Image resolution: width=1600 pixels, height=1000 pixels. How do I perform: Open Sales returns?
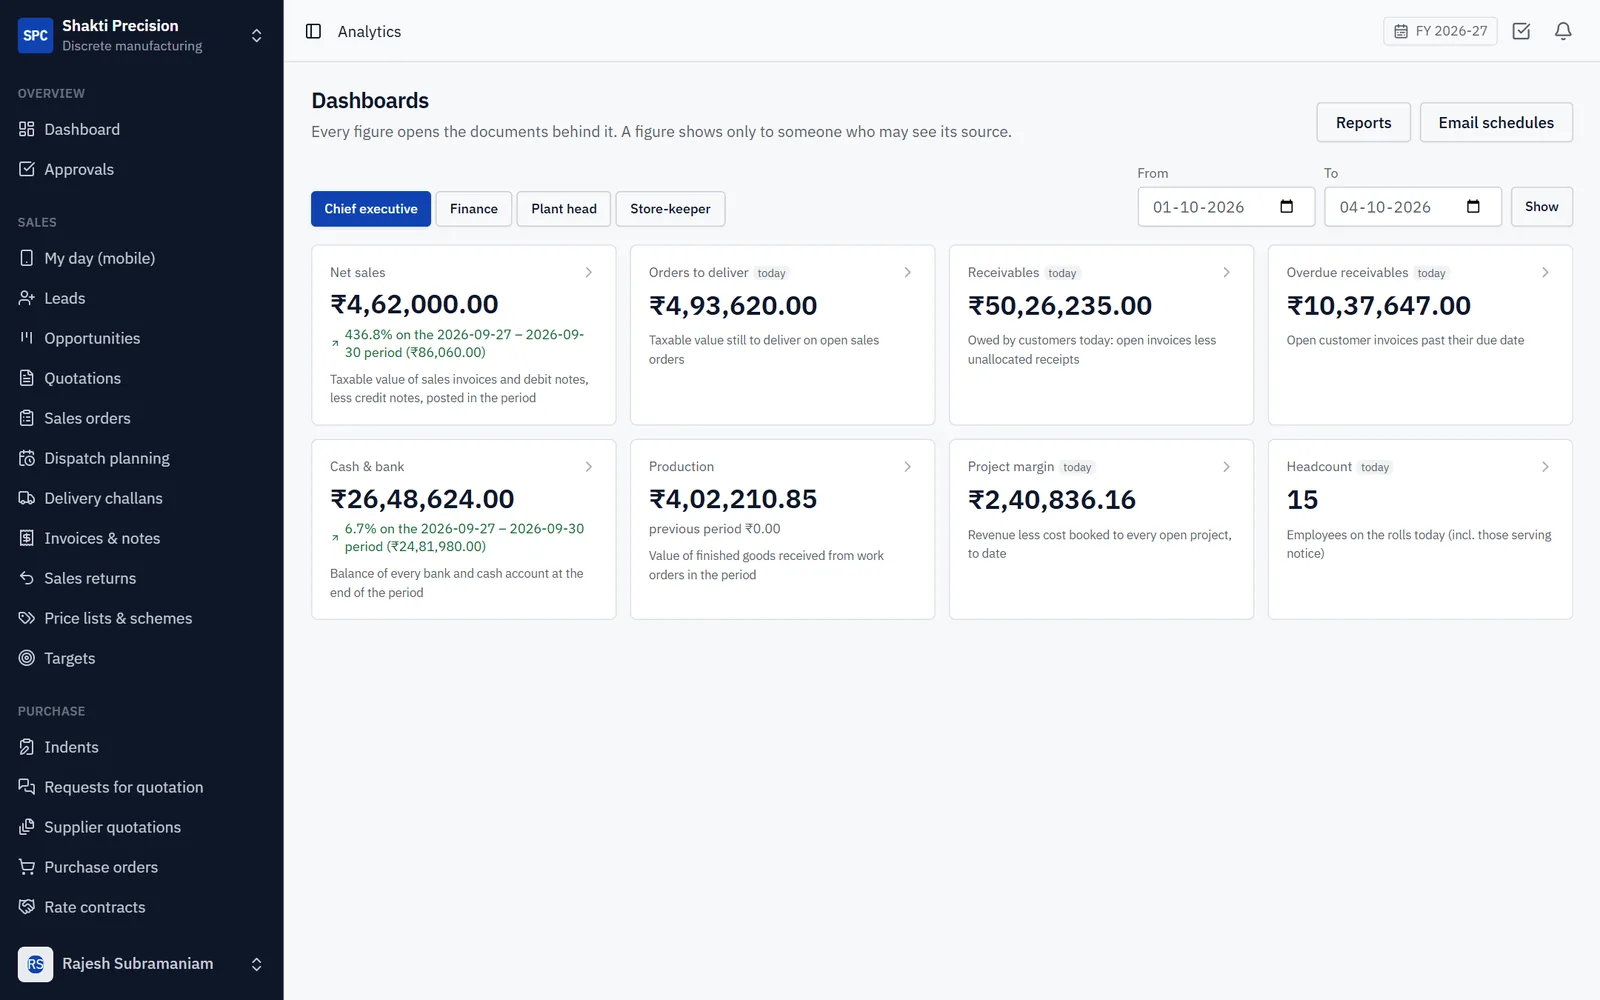coord(141,578)
